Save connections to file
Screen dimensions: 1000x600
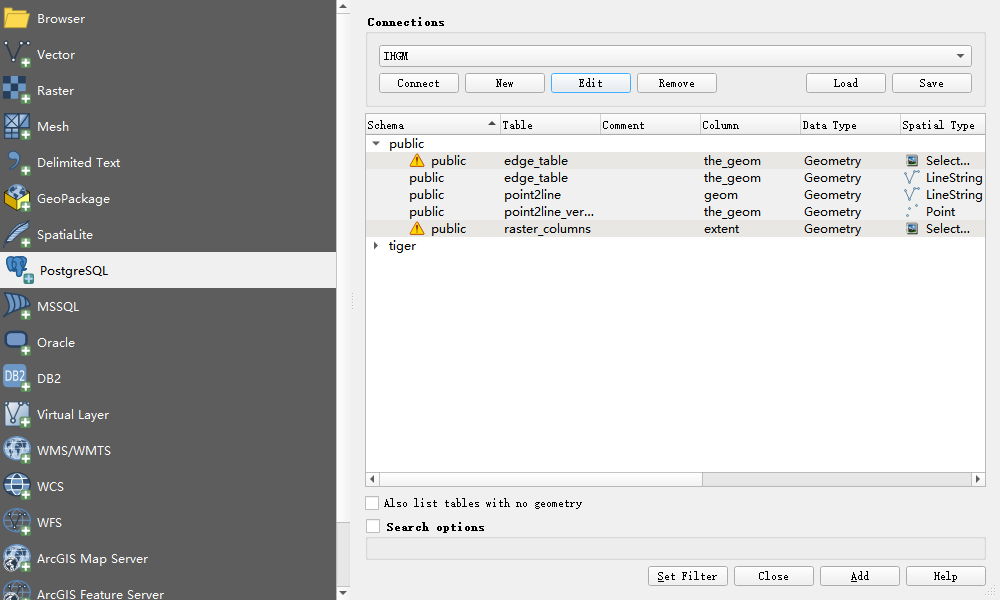(932, 84)
